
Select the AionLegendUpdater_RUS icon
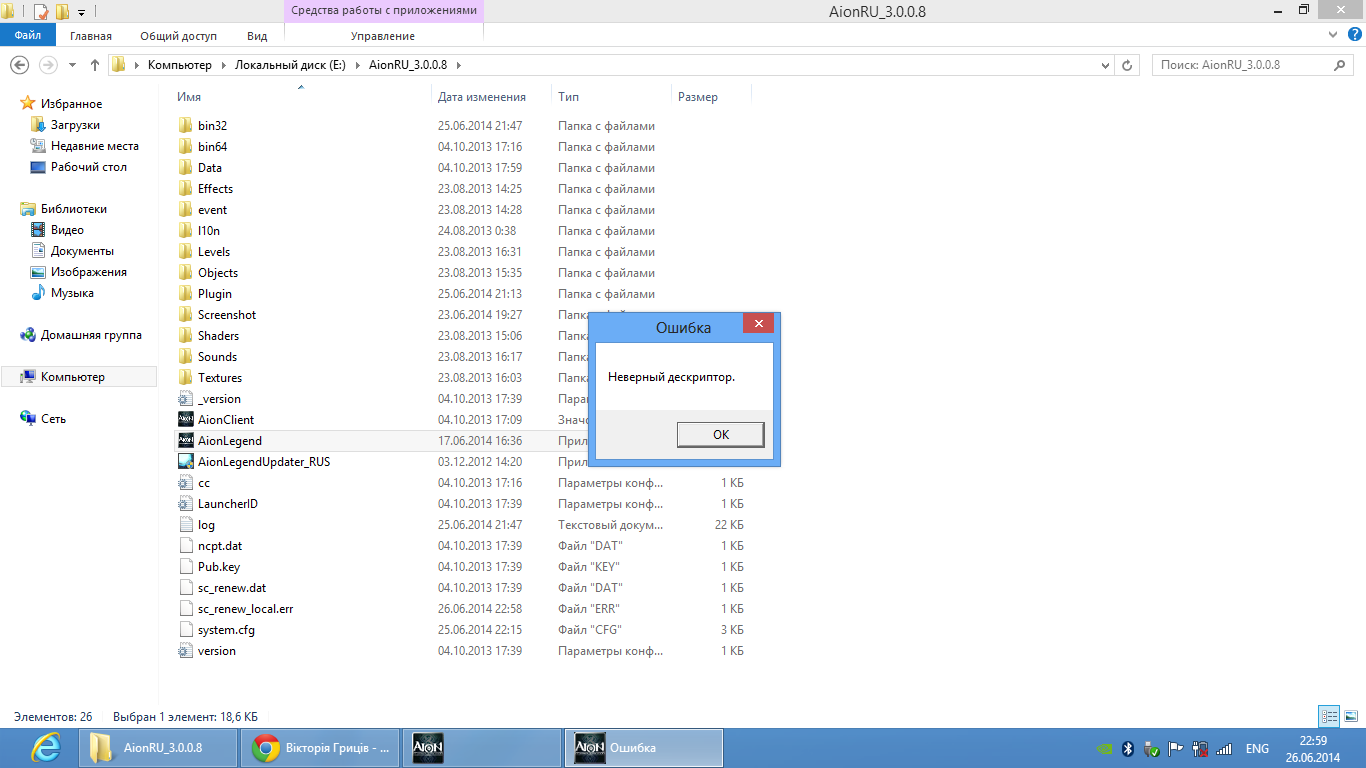pos(185,462)
